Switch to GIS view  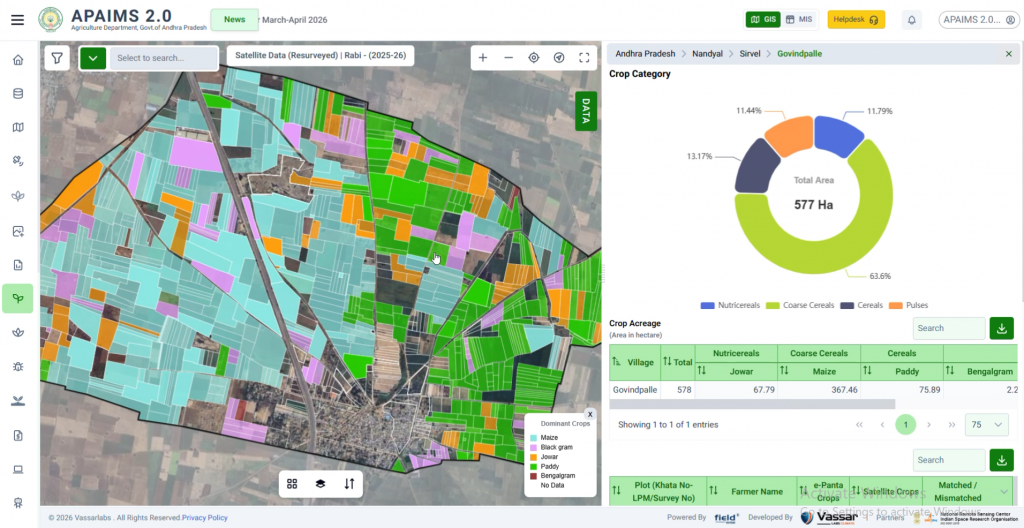tap(763, 20)
